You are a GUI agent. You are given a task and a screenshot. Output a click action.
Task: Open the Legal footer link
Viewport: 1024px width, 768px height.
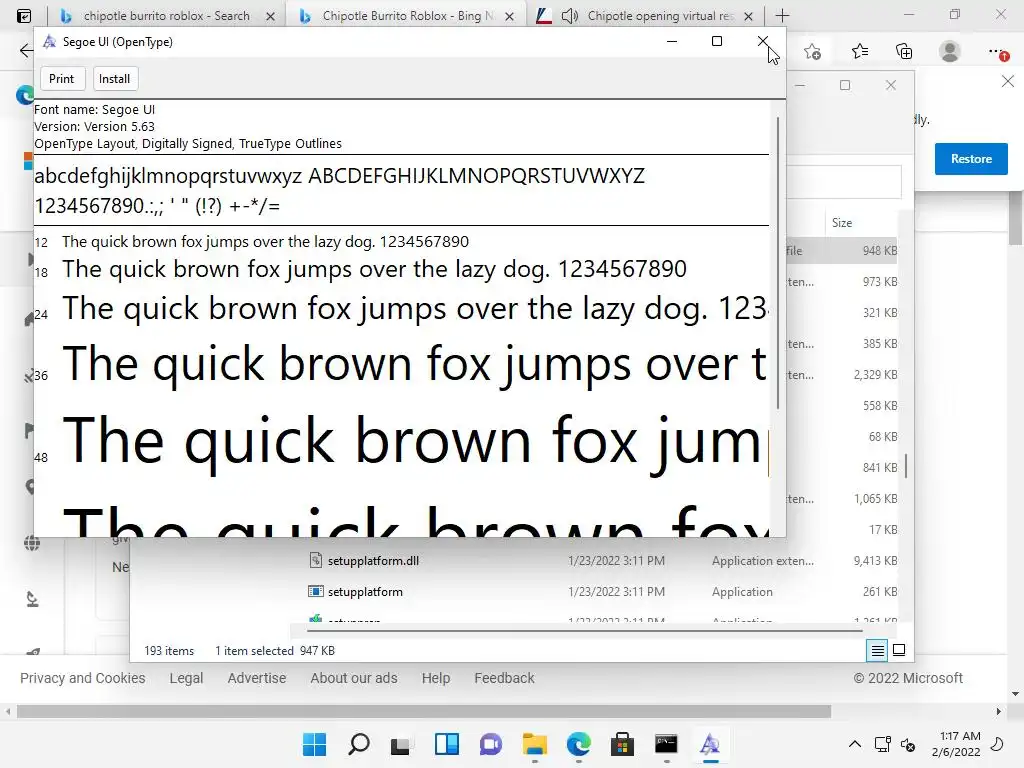tap(186, 679)
